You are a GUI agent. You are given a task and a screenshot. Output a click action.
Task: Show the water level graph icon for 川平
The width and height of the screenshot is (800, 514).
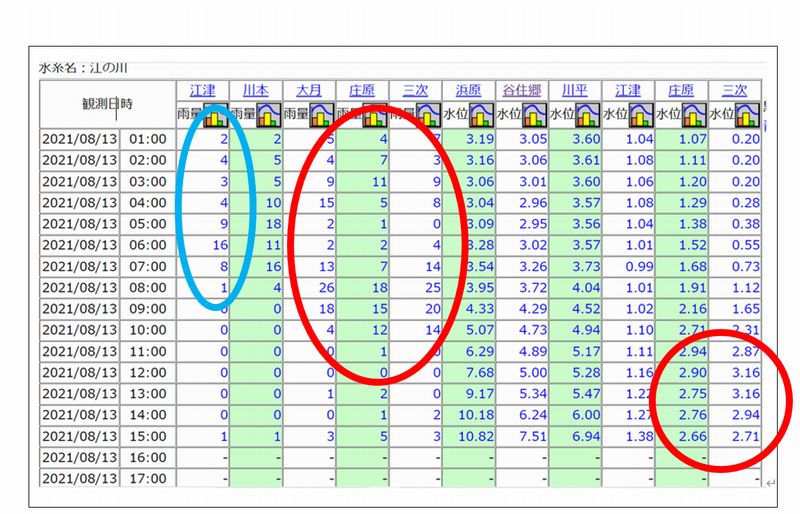(x=588, y=114)
